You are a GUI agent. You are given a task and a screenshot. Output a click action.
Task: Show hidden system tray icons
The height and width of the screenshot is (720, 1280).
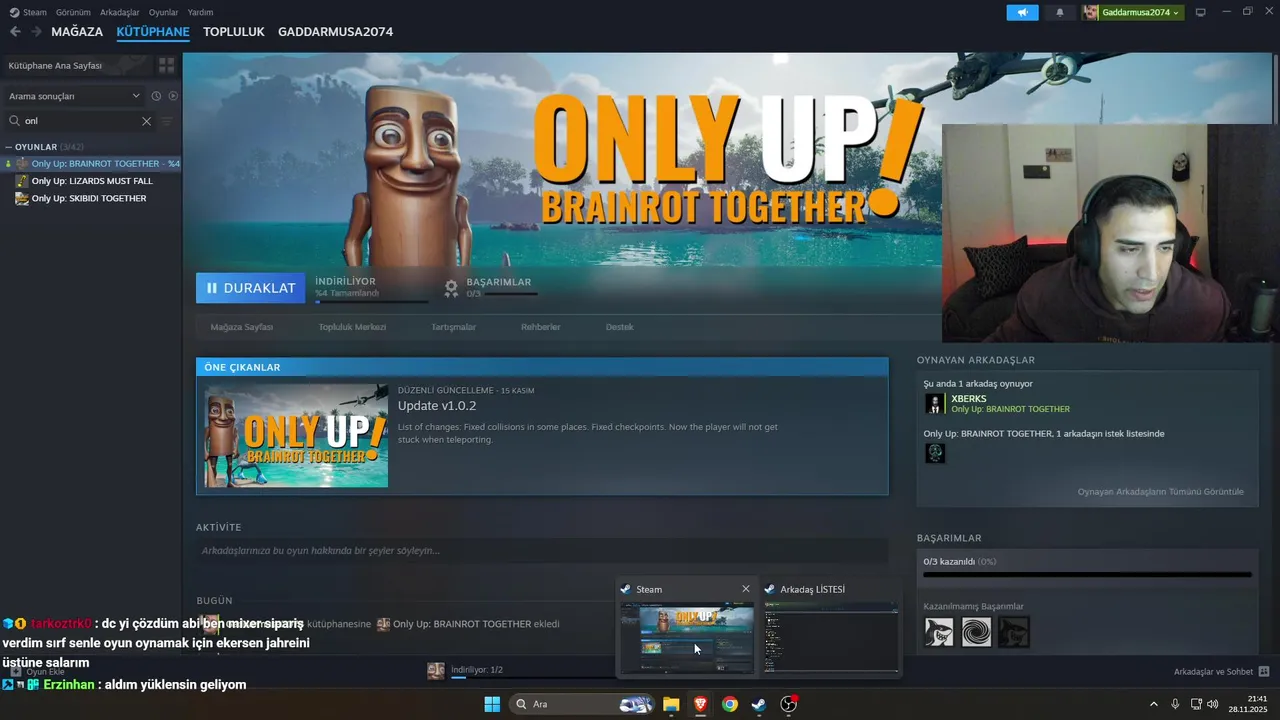pyautogui.click(x=1153, y=704)
